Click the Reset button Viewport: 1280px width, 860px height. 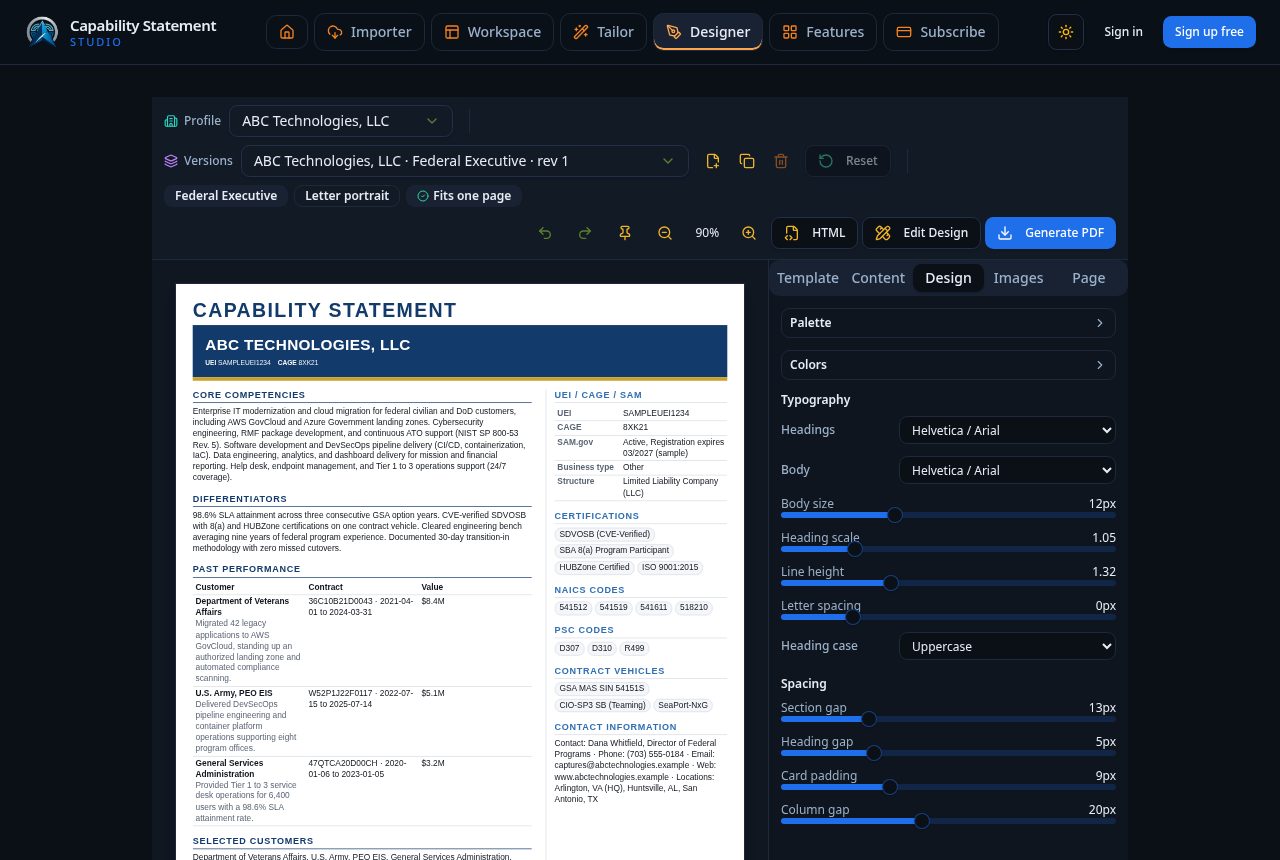[848, 161]
